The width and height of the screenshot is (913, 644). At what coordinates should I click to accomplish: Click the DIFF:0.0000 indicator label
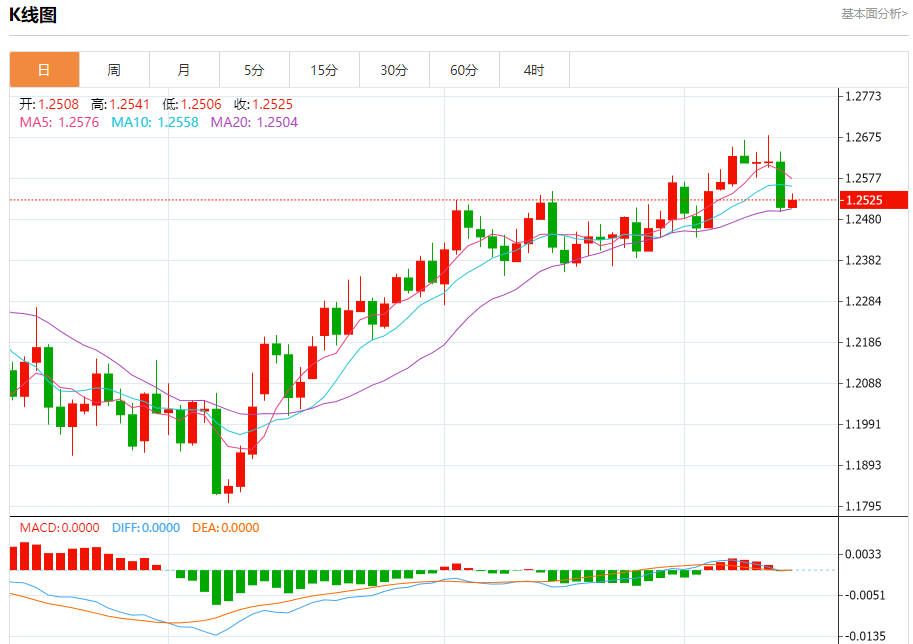pyautogui.click(x=146, y=528)
